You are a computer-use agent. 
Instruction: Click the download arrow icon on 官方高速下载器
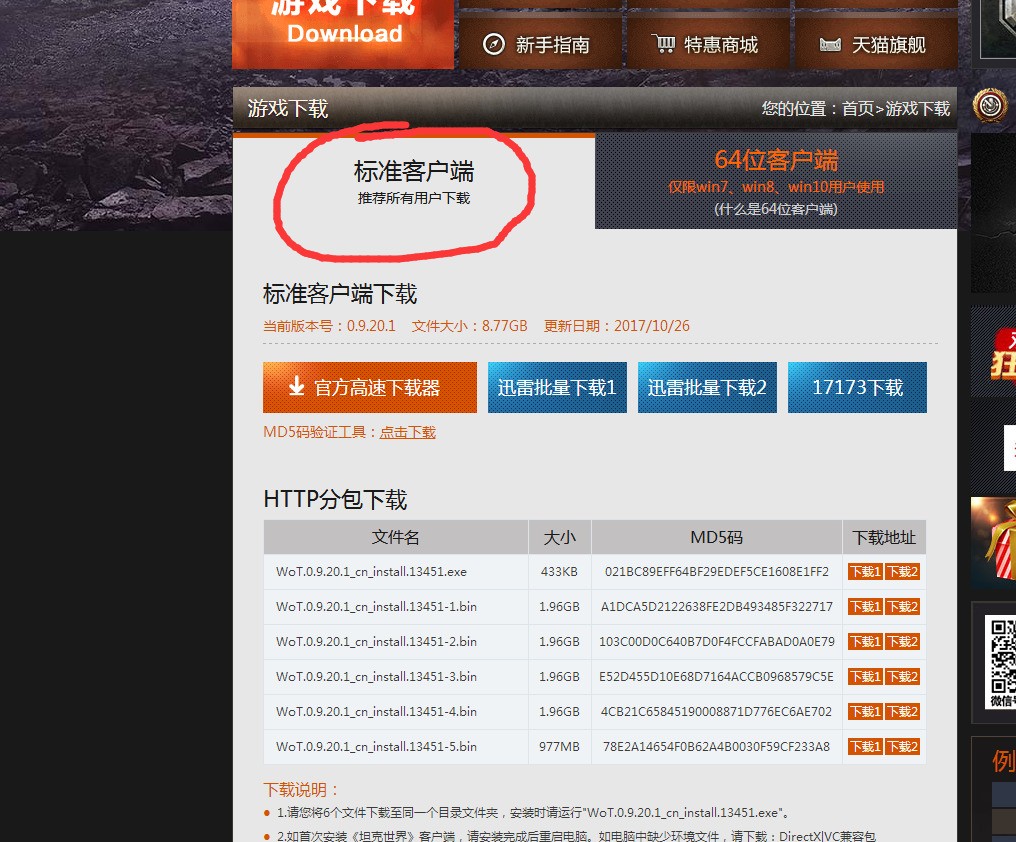click(296, 387)
